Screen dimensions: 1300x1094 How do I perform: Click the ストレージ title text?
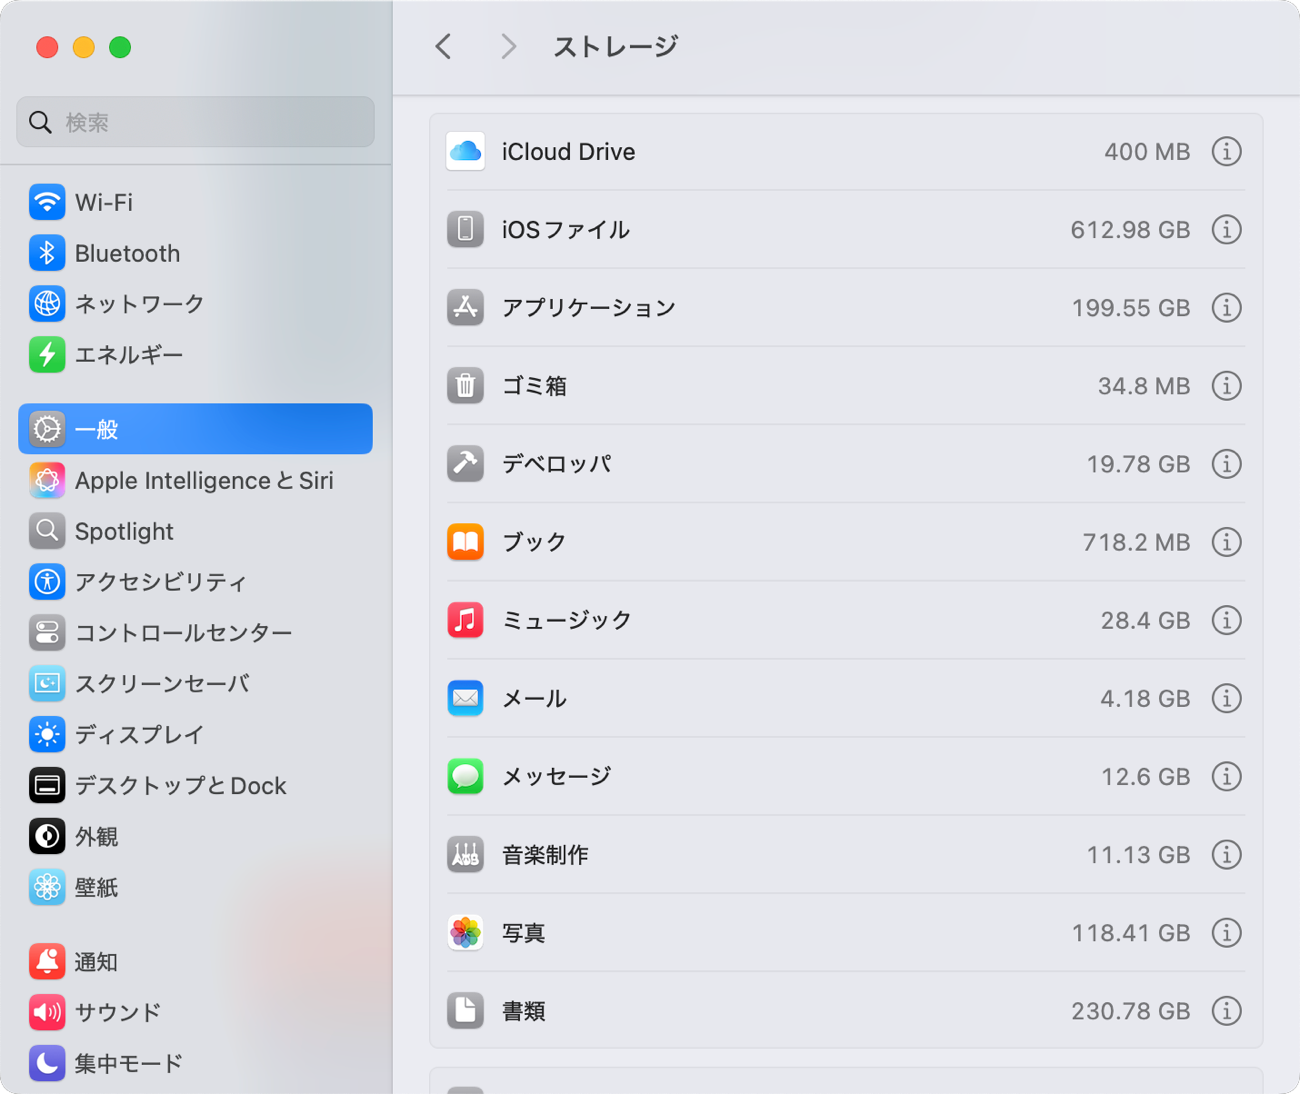coord(616,46)
